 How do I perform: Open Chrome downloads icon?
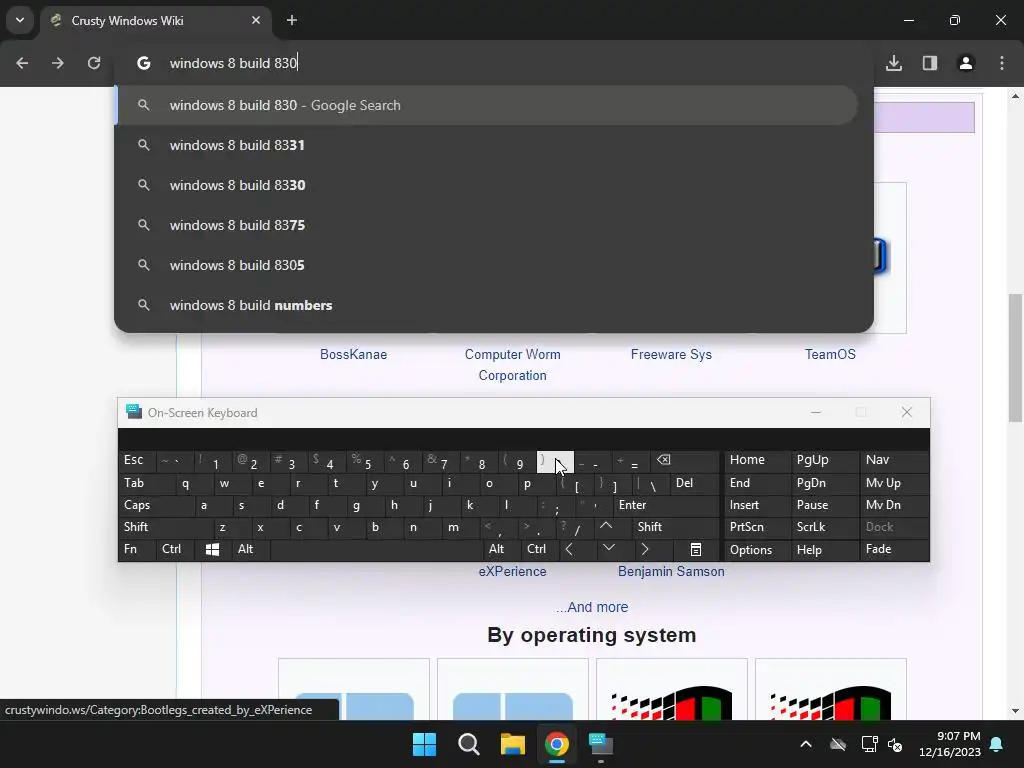point(894,63)
